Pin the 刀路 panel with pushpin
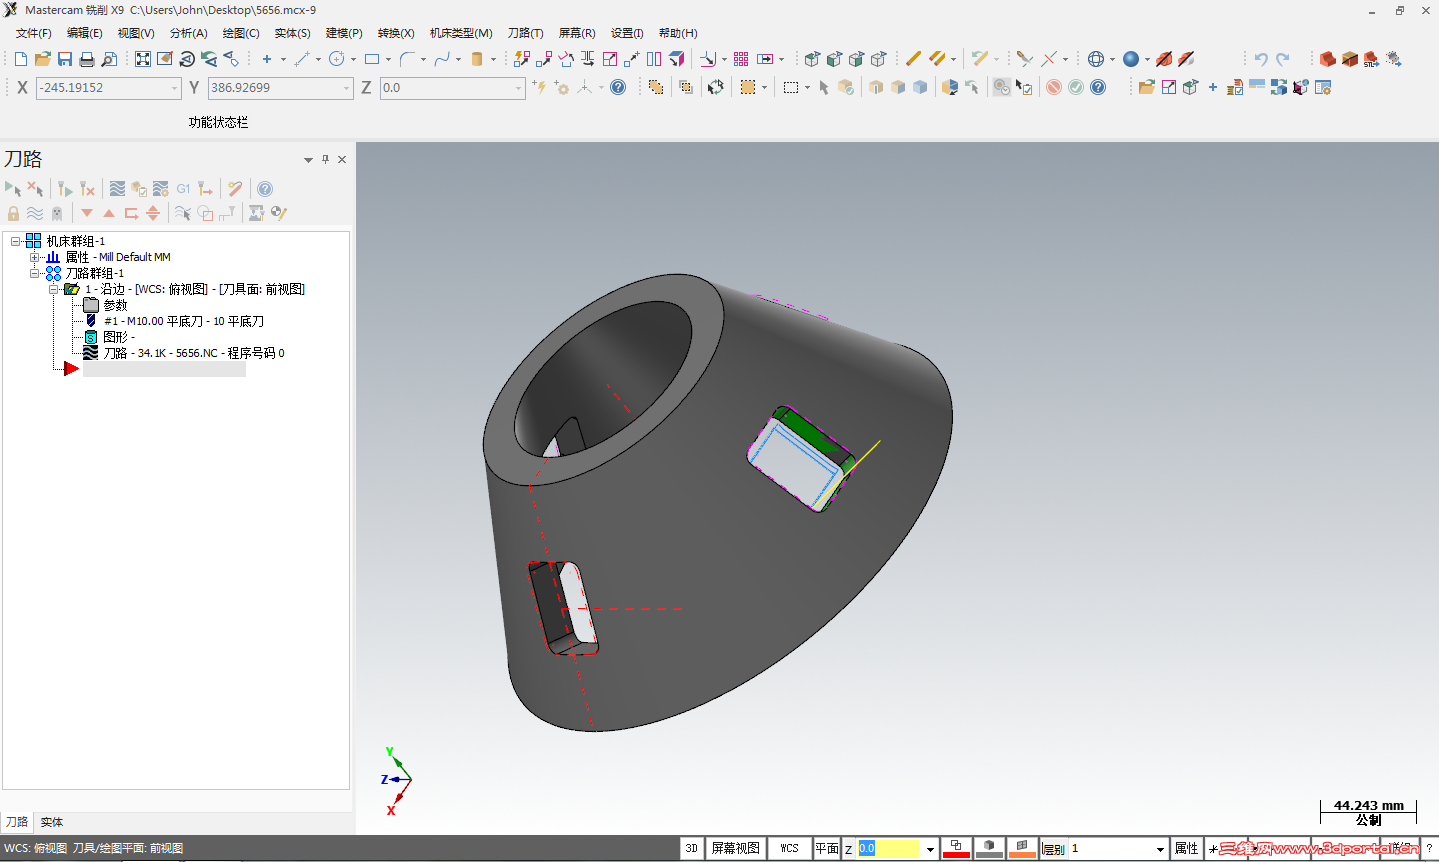This screenshot has width=1439, height=862. (x=325, y=159)
